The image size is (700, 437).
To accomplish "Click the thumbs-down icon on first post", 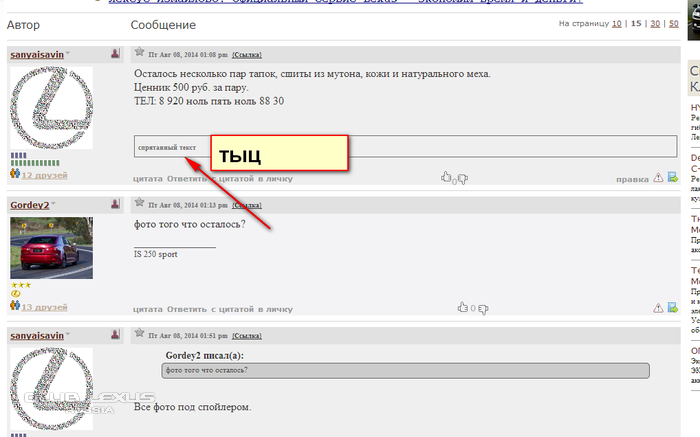I will pos(463,179).
